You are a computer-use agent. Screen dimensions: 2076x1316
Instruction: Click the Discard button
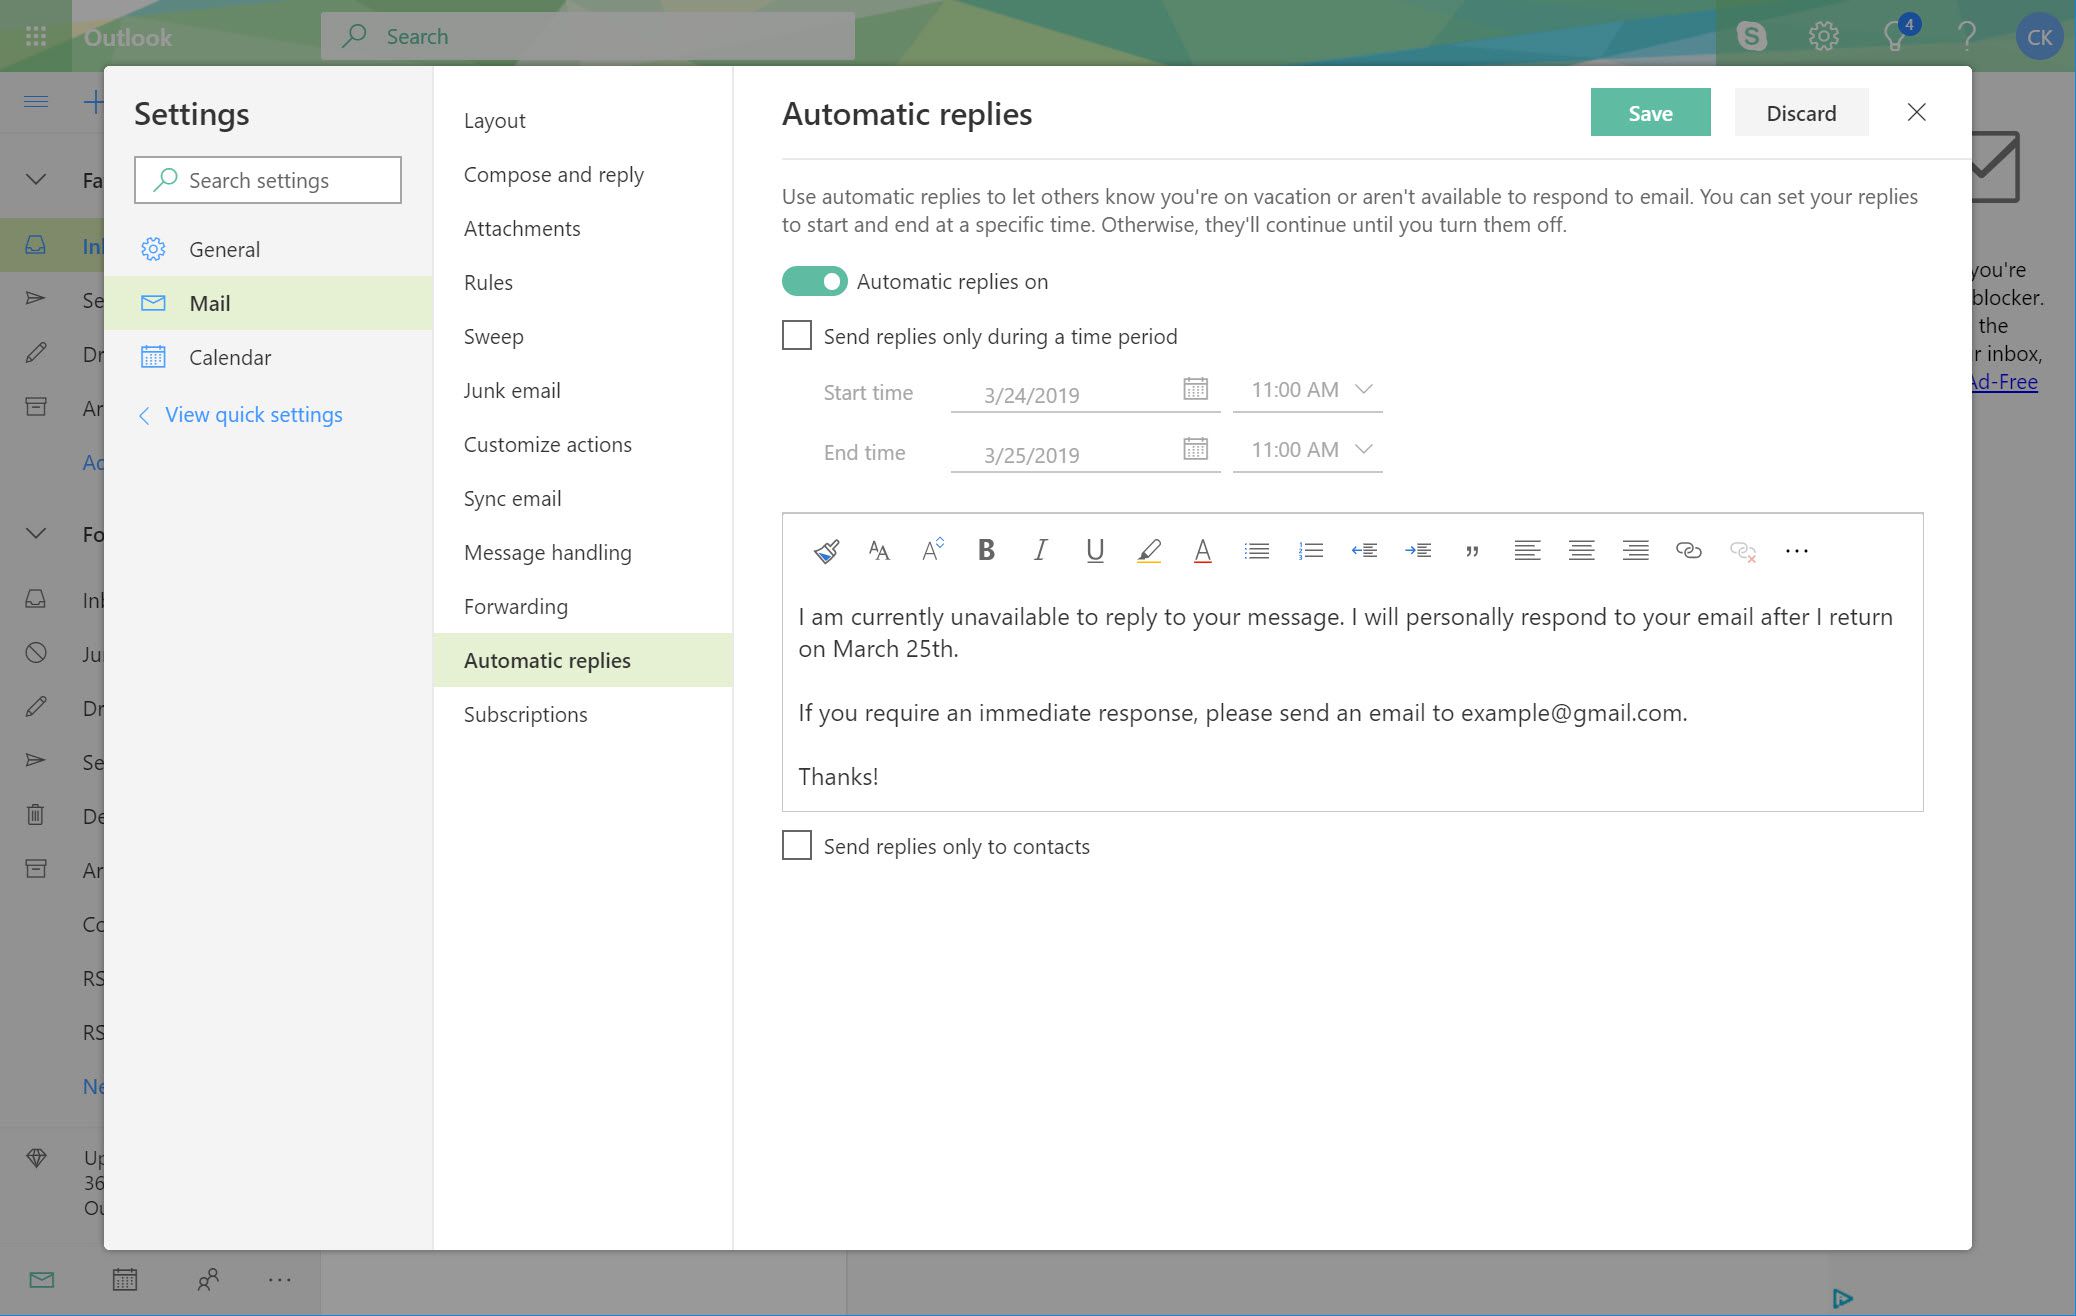point(1802,110)
